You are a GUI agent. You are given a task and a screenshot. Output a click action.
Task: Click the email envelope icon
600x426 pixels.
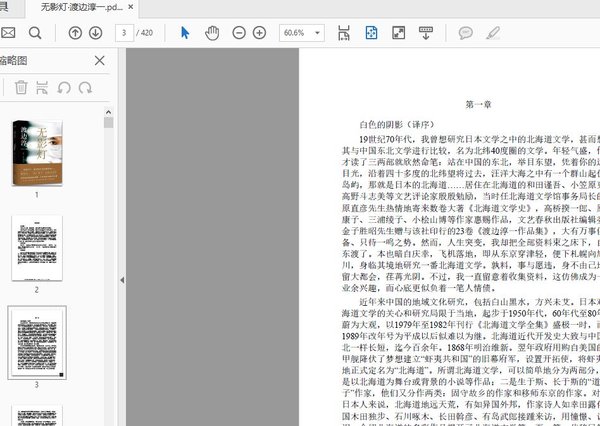tap(8, 33)
